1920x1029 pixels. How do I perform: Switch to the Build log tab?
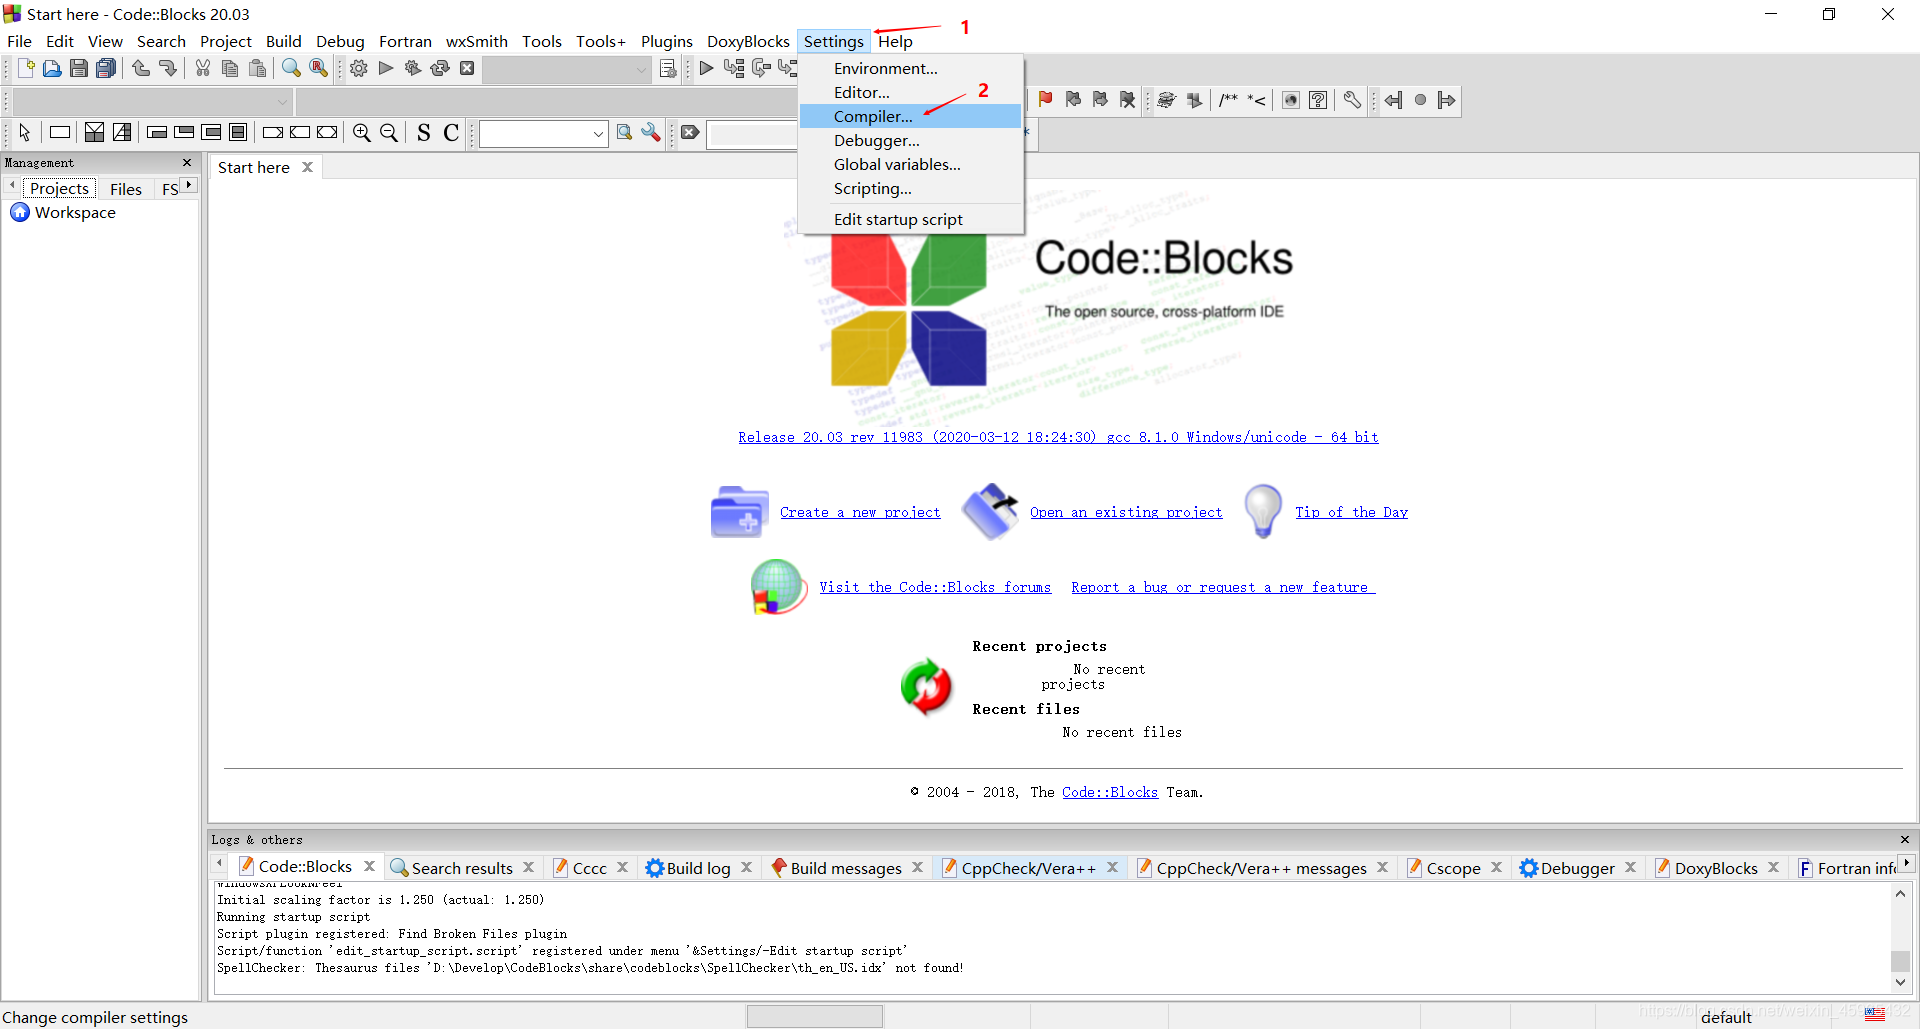698,868
